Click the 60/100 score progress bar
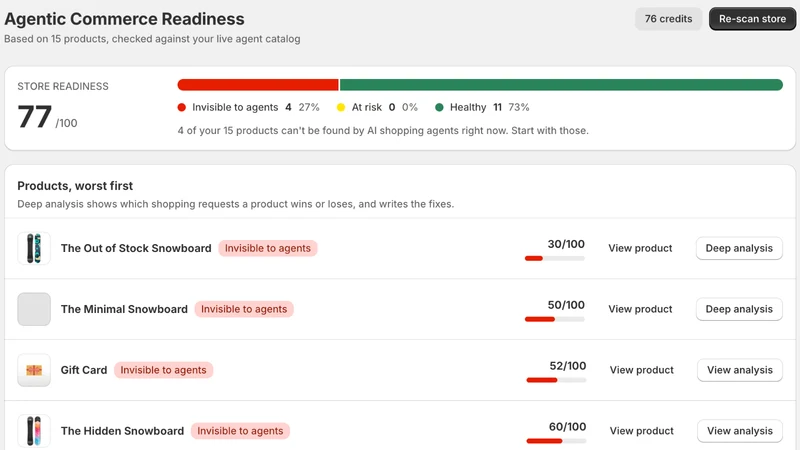This screenshot has width=800, height=450. tap(556, 441)
